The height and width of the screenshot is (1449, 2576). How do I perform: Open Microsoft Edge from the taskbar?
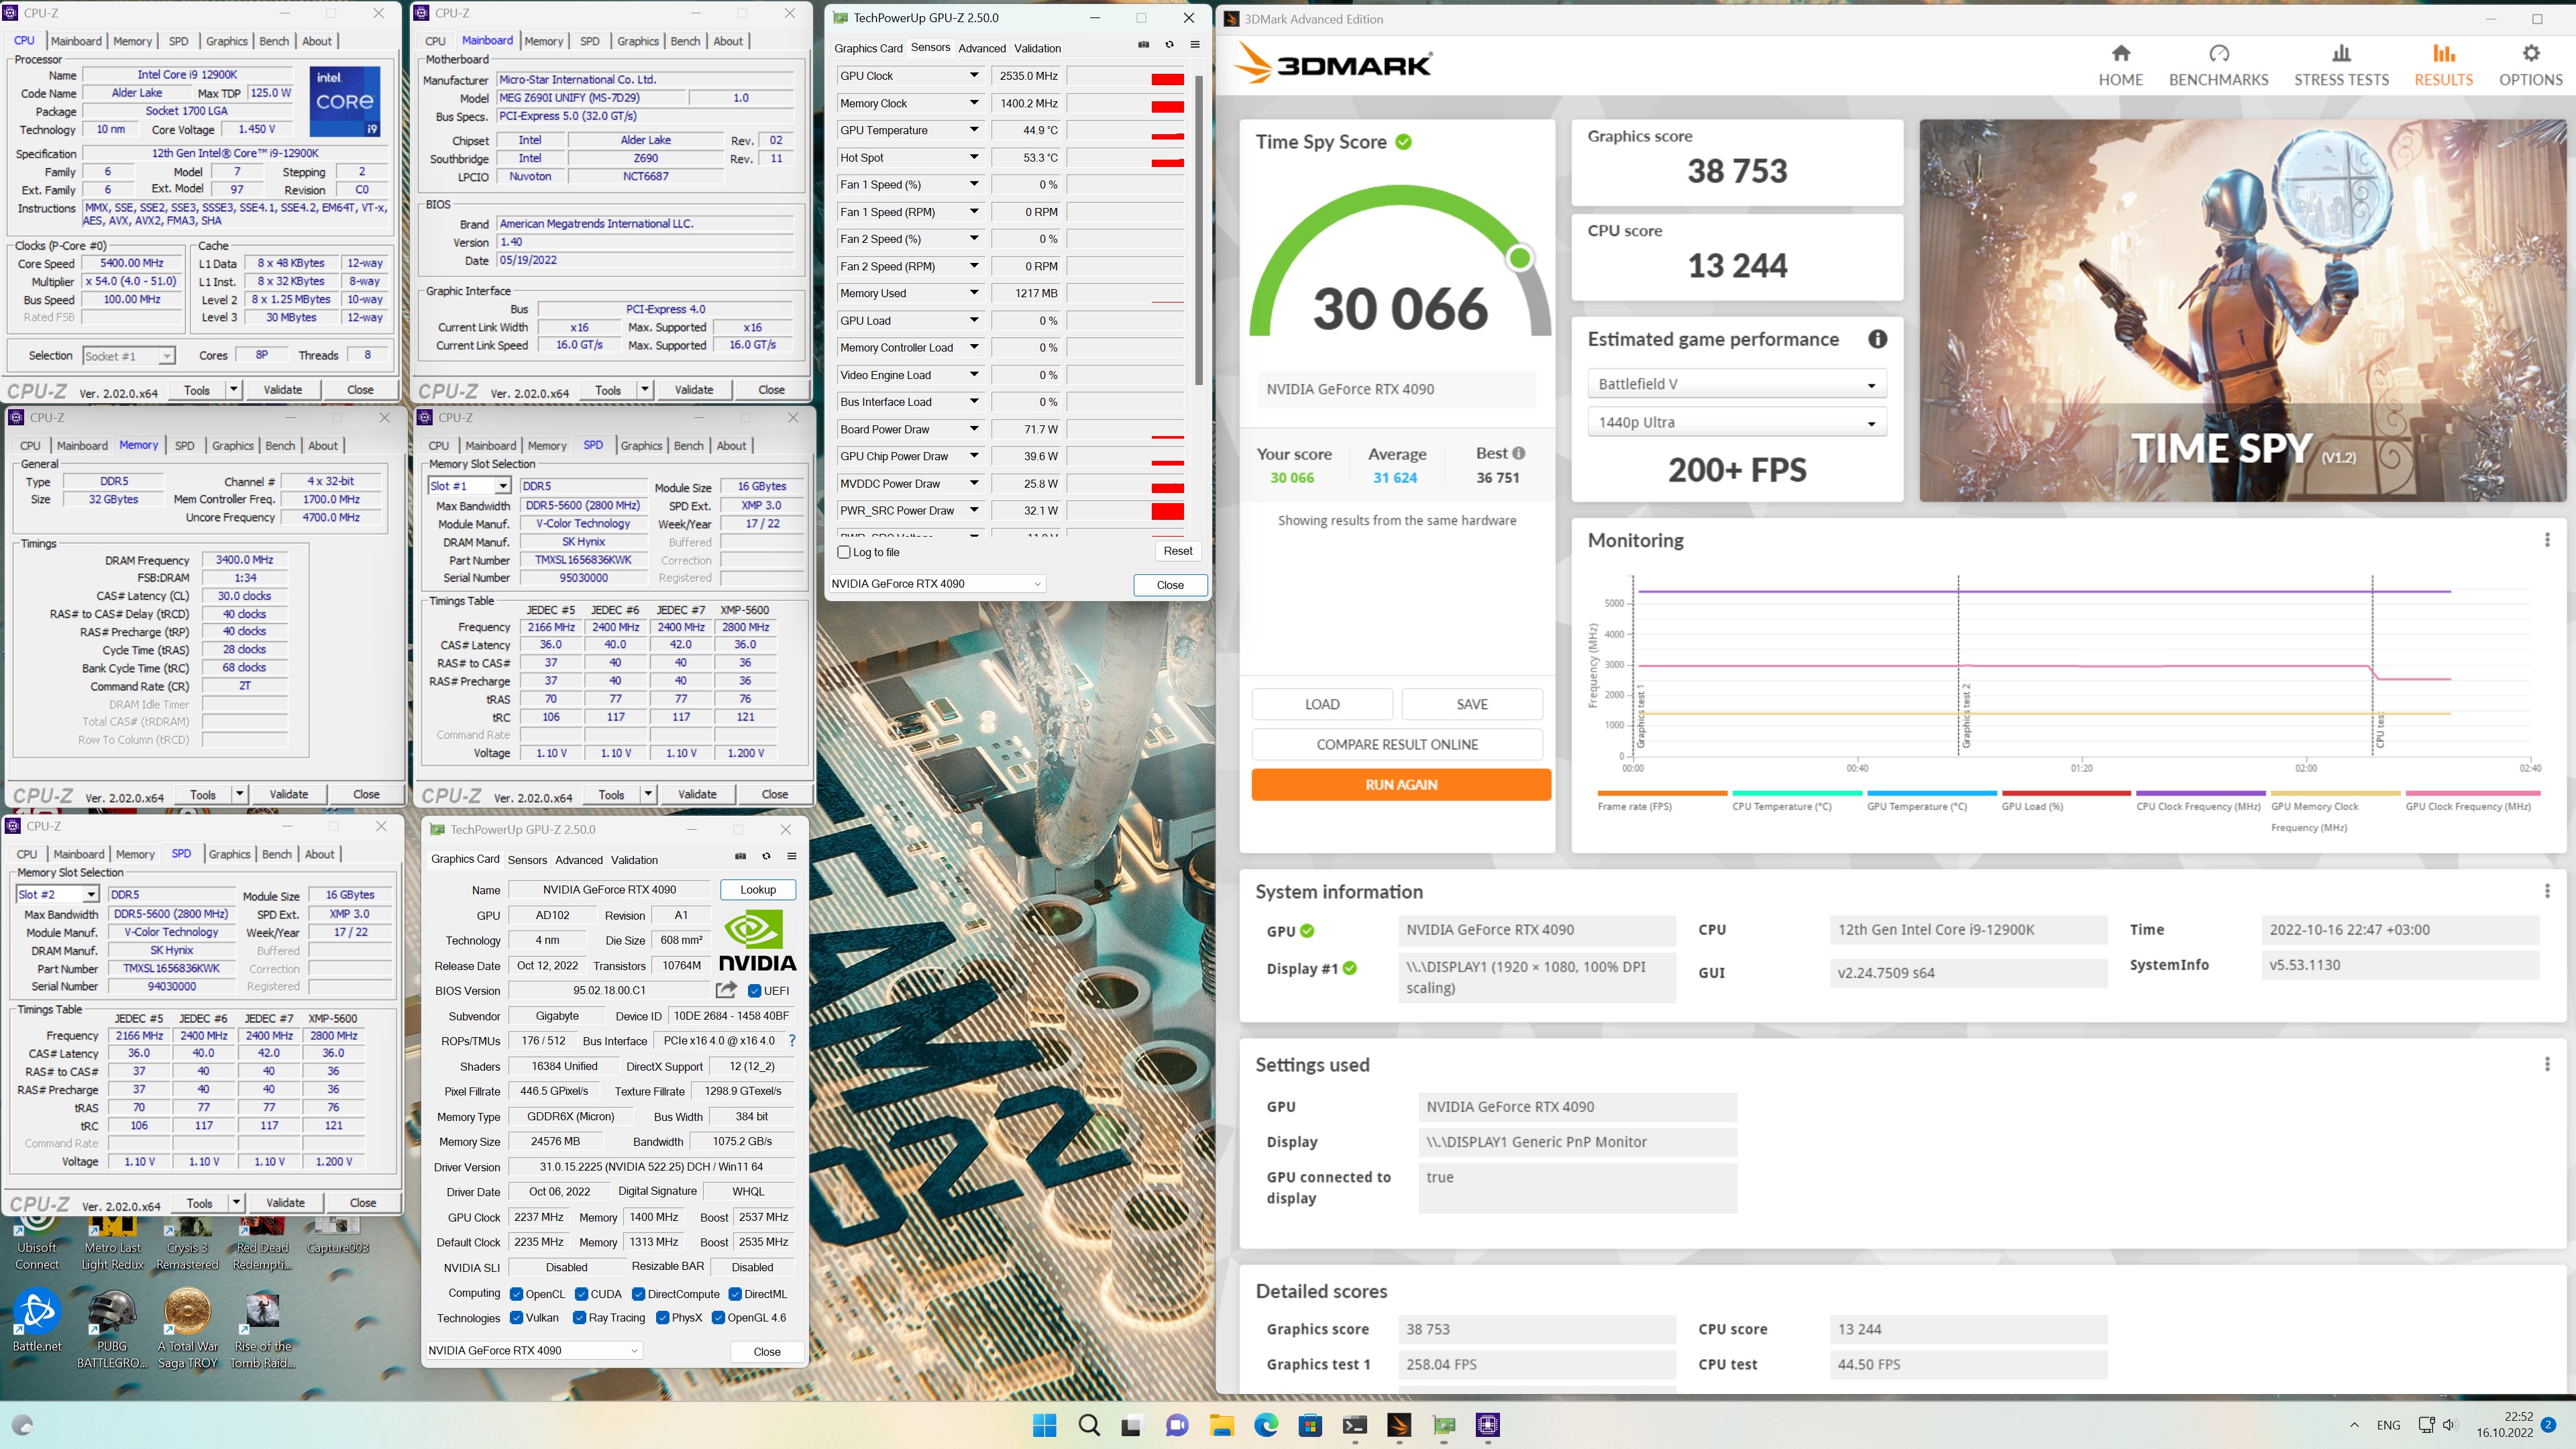pos(1266,1425)
